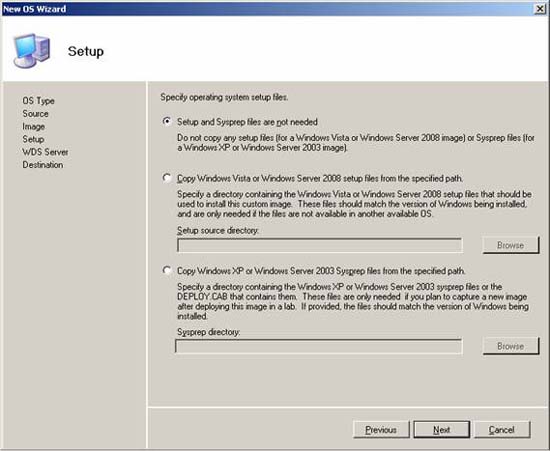Advance with the Next button
Screen dimensions: 550x451
pos(442,430)
